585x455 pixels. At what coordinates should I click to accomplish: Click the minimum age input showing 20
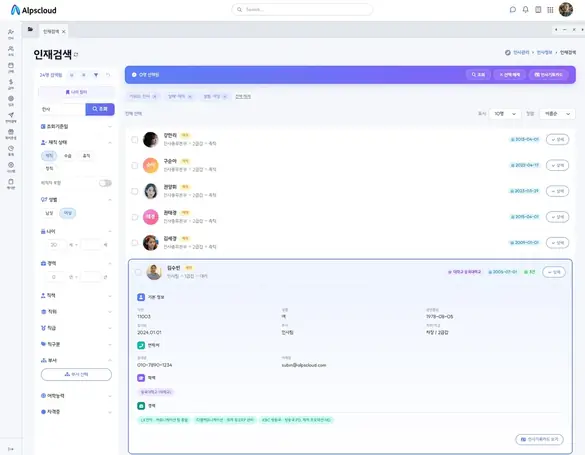(x=56, y=245)
